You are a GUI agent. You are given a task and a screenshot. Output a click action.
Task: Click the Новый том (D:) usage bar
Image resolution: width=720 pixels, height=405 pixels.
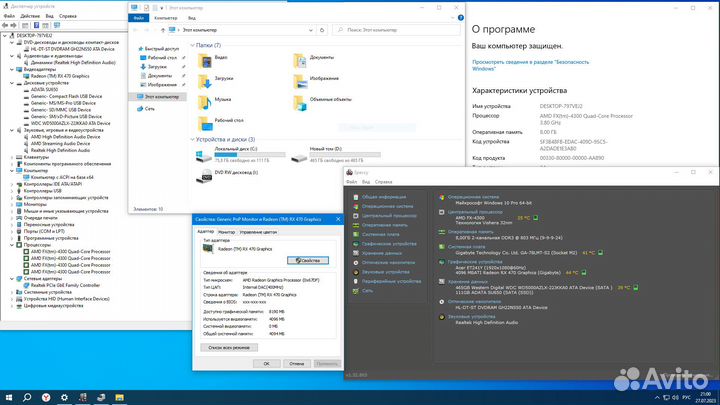pyautogui.click(x=345, y=155)
